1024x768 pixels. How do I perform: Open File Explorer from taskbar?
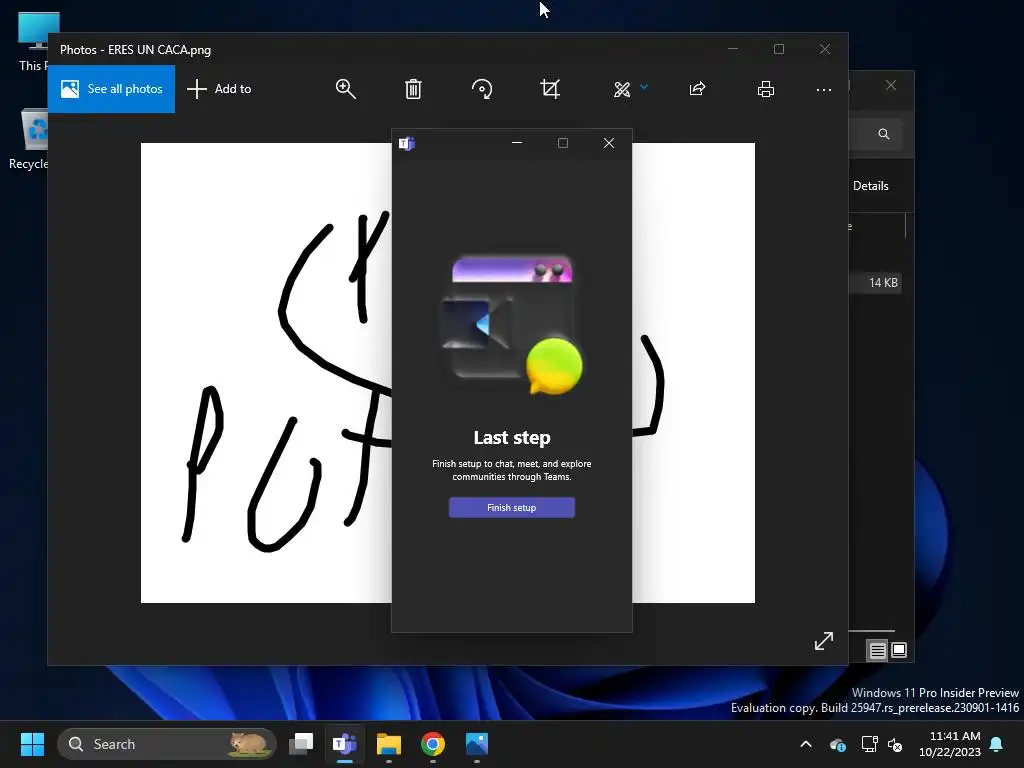pyautogui.click(x=389, y=744)
